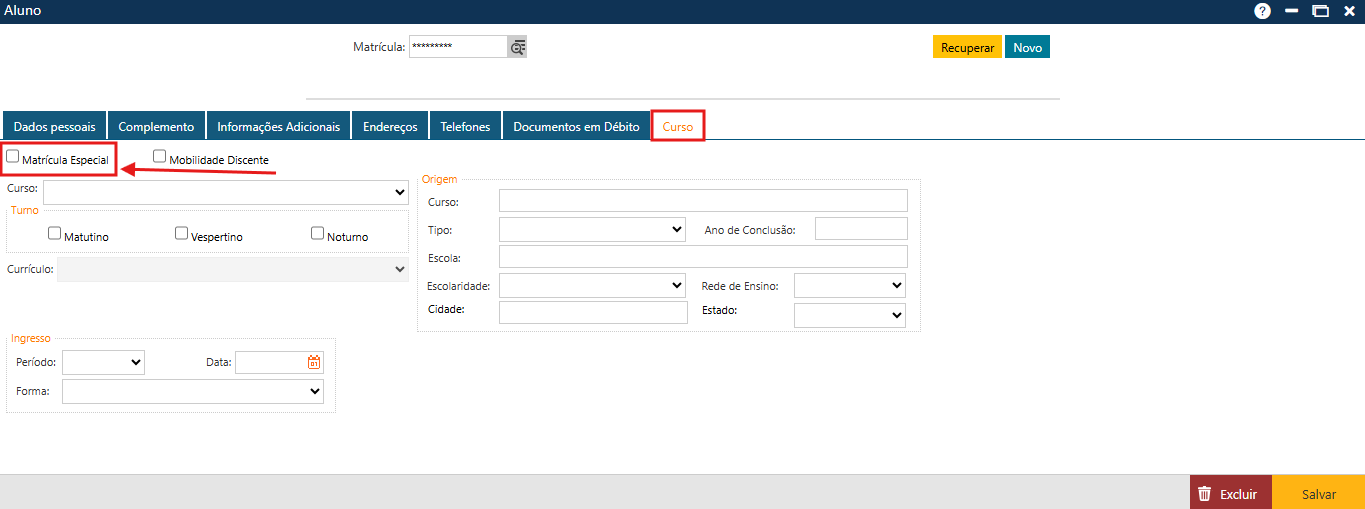Click the trash icon on Excluir
Screen dimensions: 1365x509
click(x=1205, y=494)
